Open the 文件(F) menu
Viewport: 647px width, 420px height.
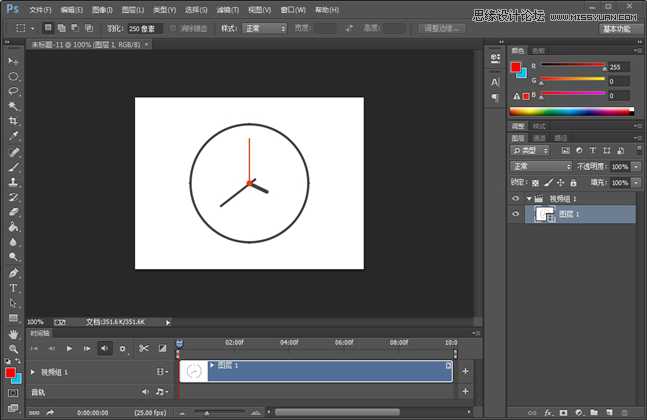click(x=40, y=10)
